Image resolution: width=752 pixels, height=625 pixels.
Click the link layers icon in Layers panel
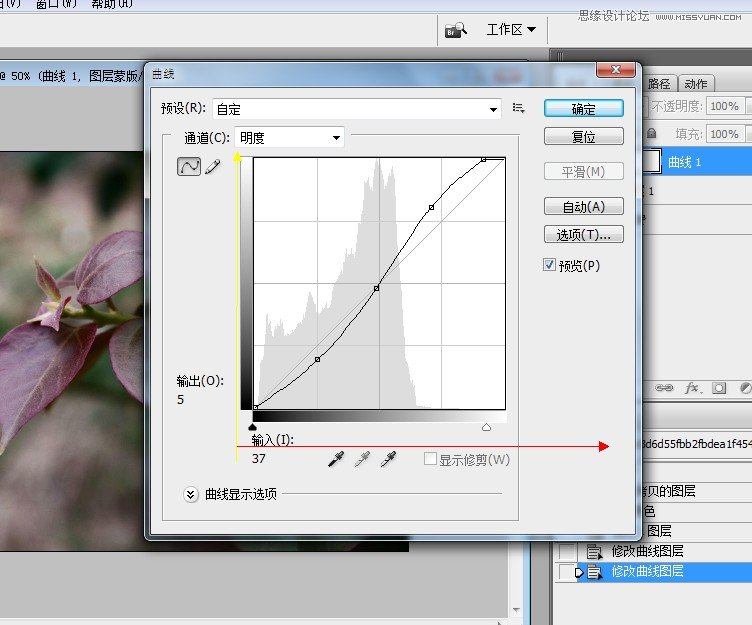pyautogui.click(x=664, y=388)
